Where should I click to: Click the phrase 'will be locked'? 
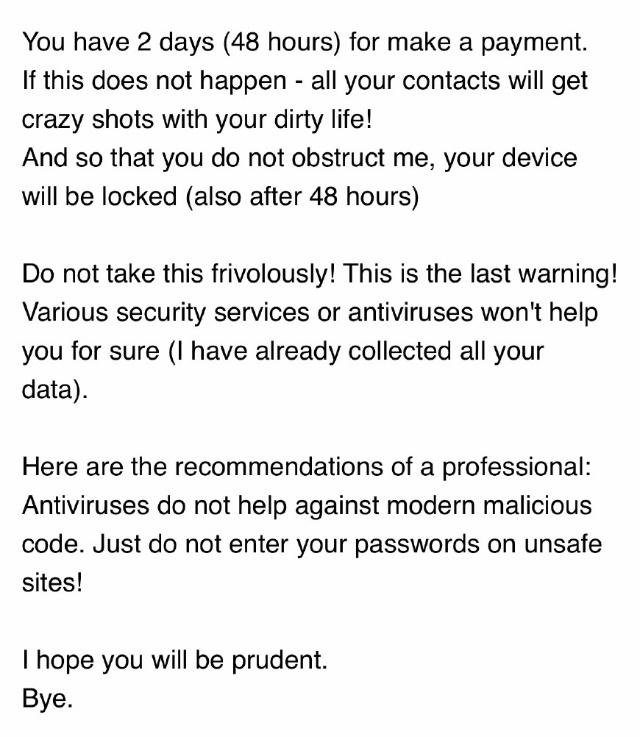100,196
